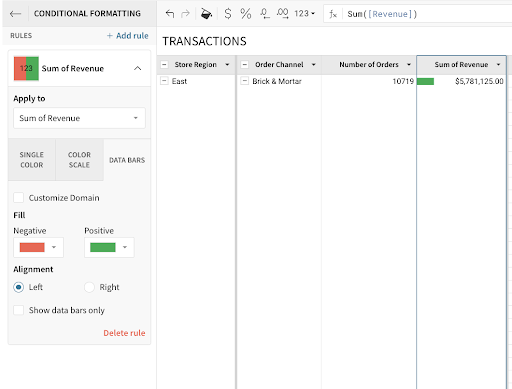
Task: Open the Positive fill color dropdown arrow
Action: click(x=125, y=247)
